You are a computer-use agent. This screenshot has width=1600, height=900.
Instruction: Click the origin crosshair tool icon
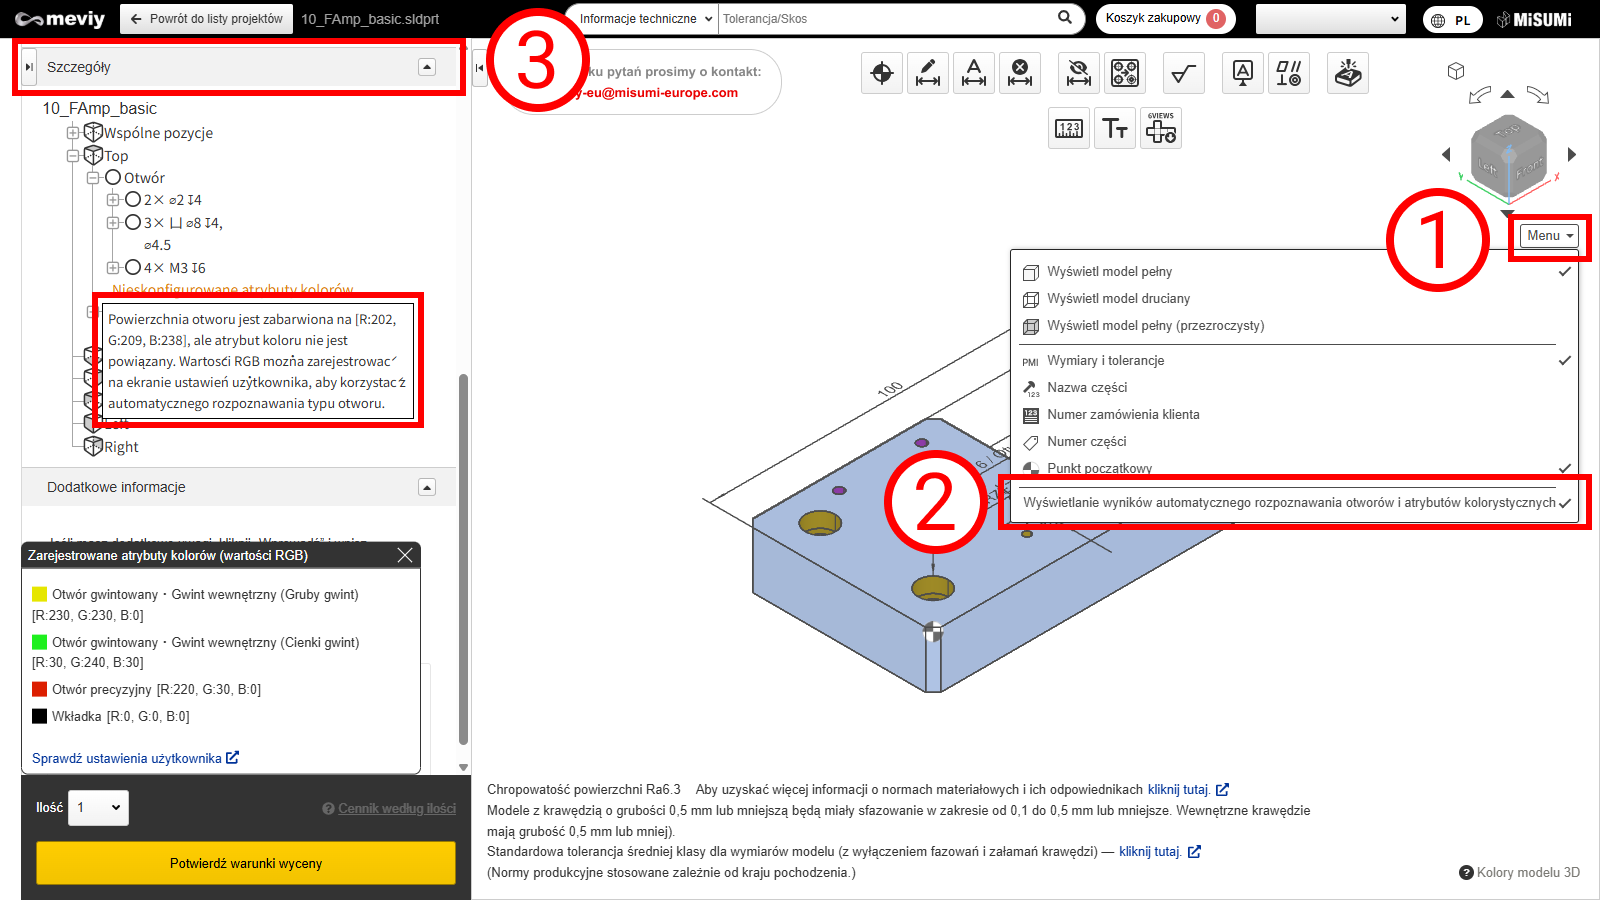coord(882,73)
